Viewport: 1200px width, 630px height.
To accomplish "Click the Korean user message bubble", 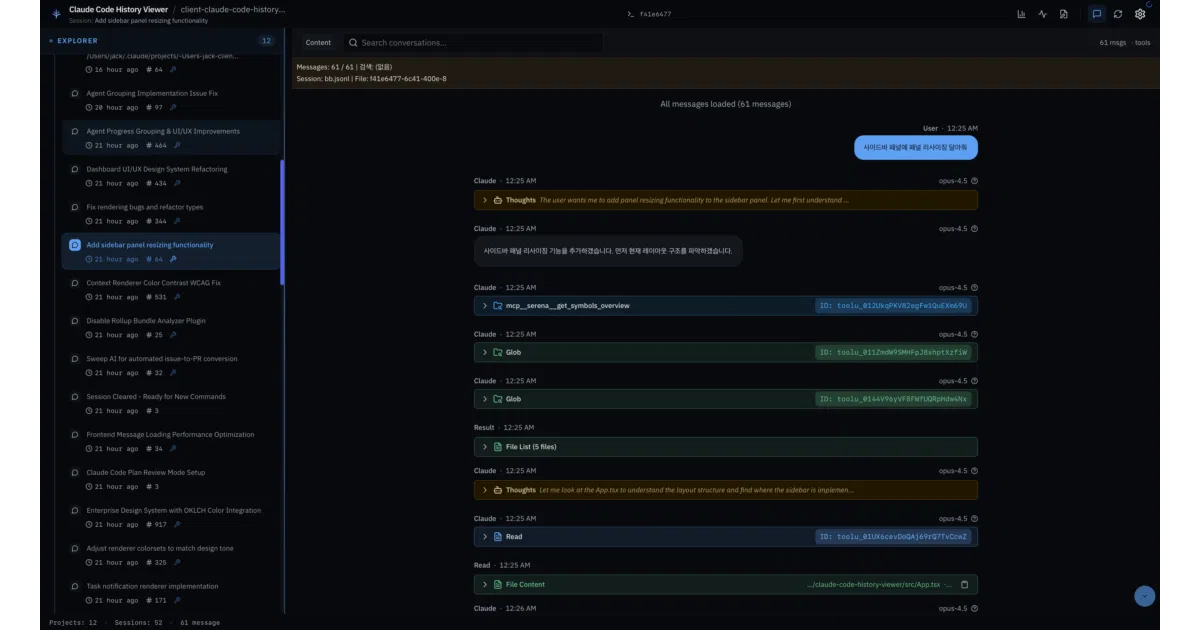I will 916,147.
